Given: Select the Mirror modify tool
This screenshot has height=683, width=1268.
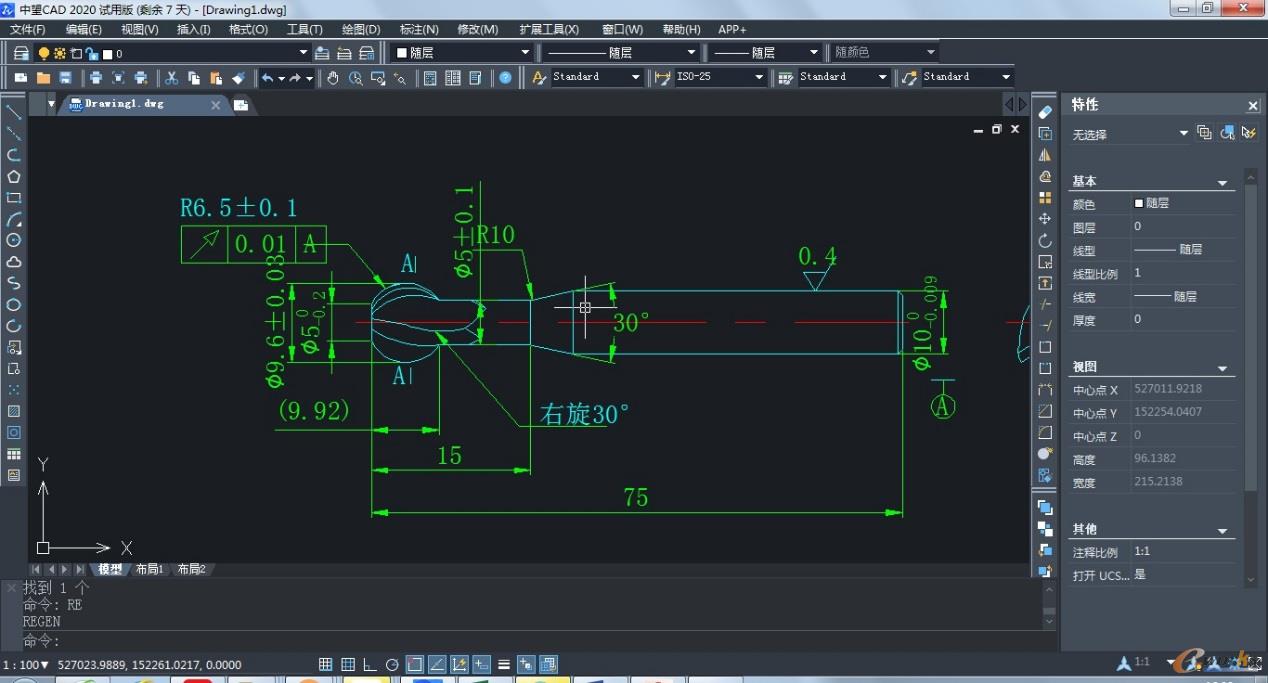Looking at the screenshot, I should (1046, 154).
